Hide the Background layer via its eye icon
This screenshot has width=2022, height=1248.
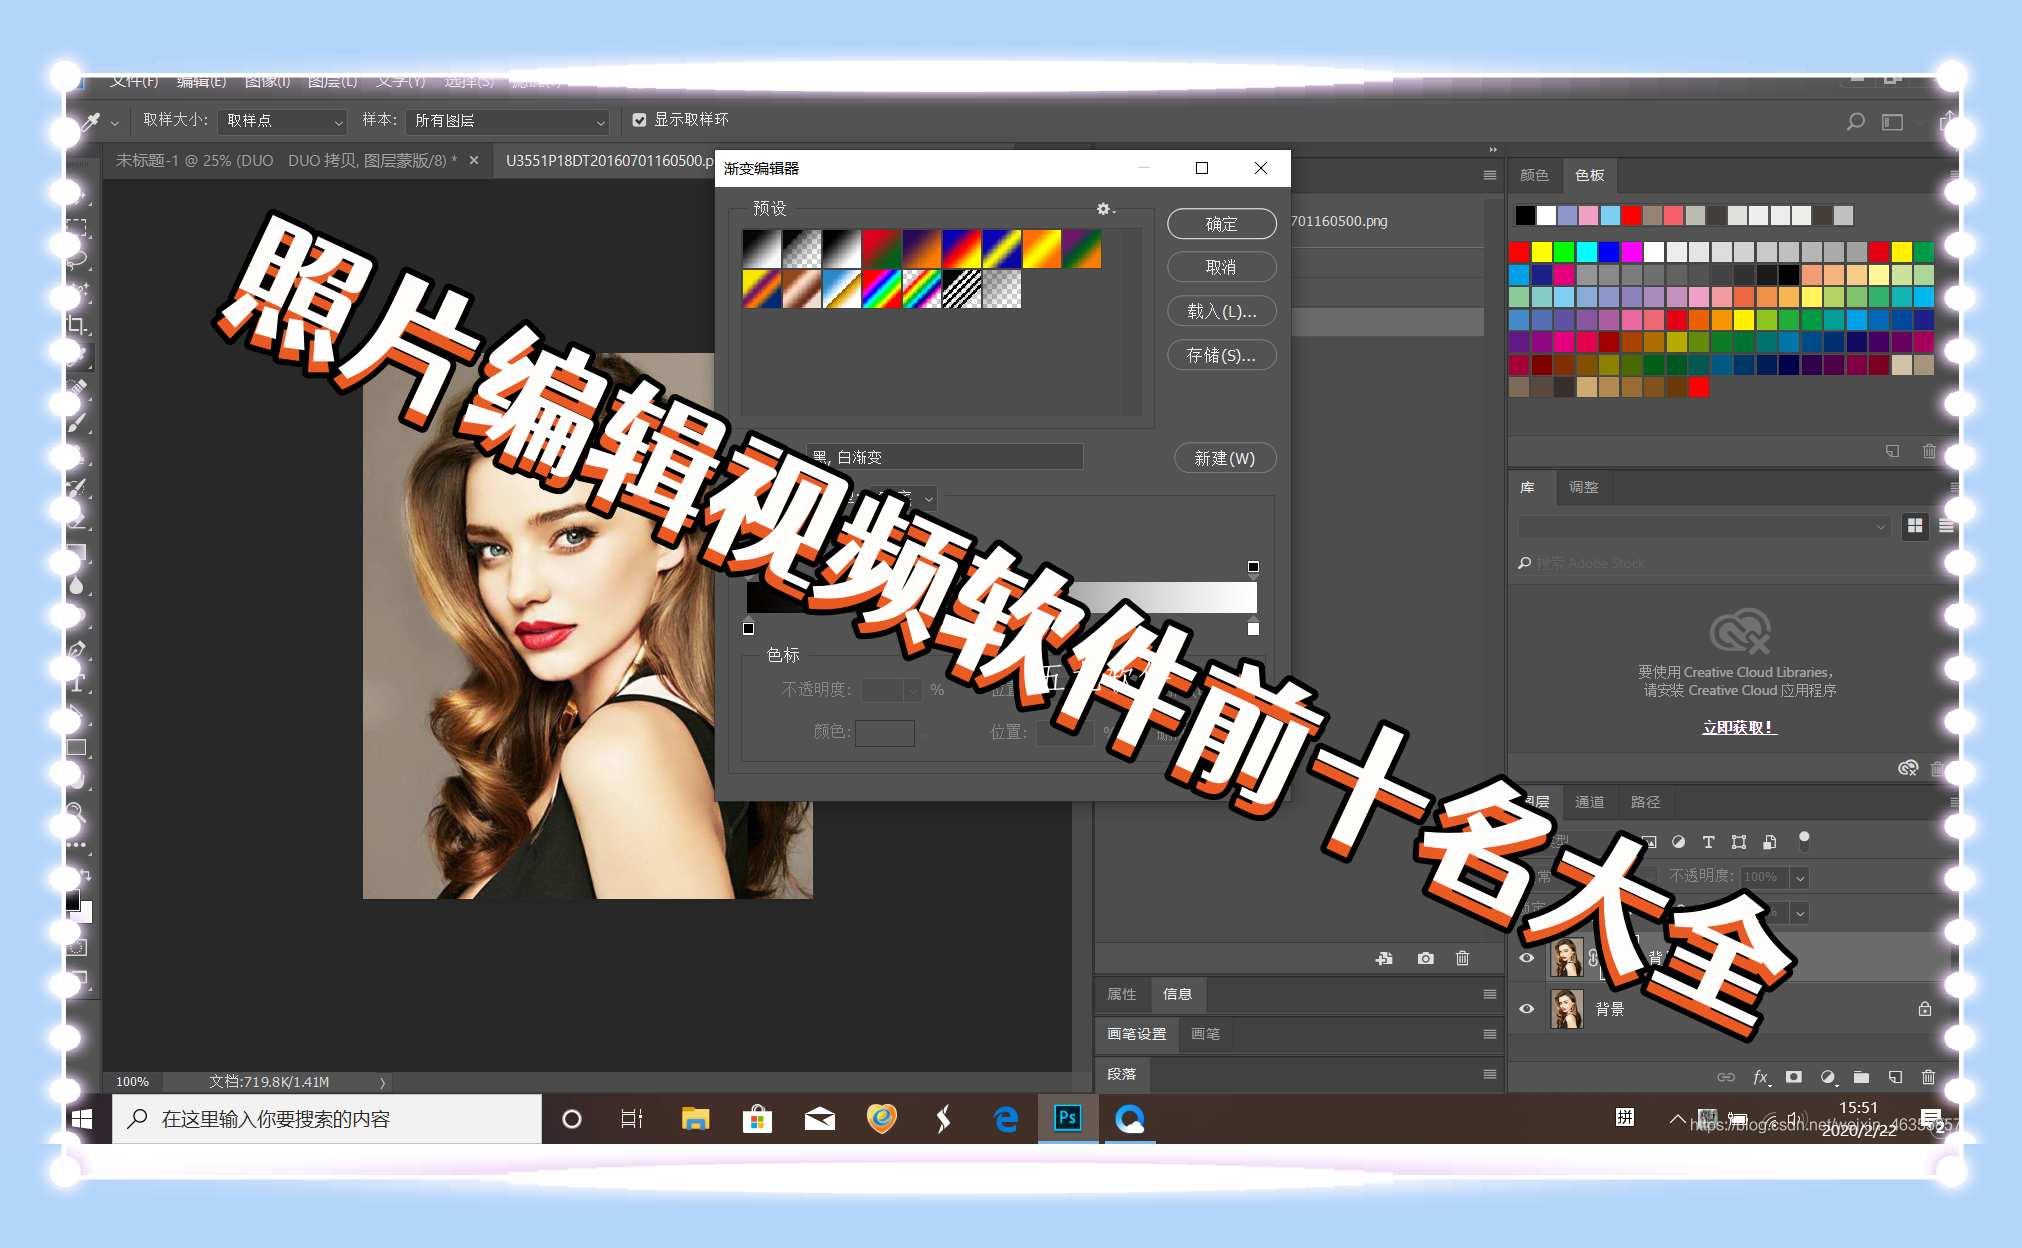1526,1008
